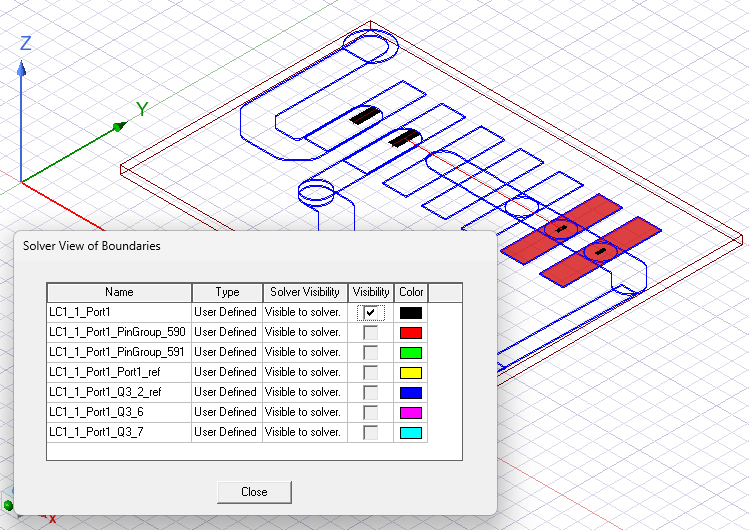This screenshot has width=749, height=530.
Task: Click the black color swatch
Action: point(411,313)
